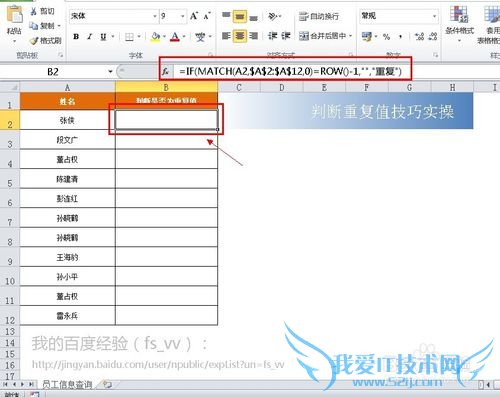Expand the font color dropdown arrow
The width and height of the screenshot is (500, 397).
pyautogui.click(x=184, y=36)
